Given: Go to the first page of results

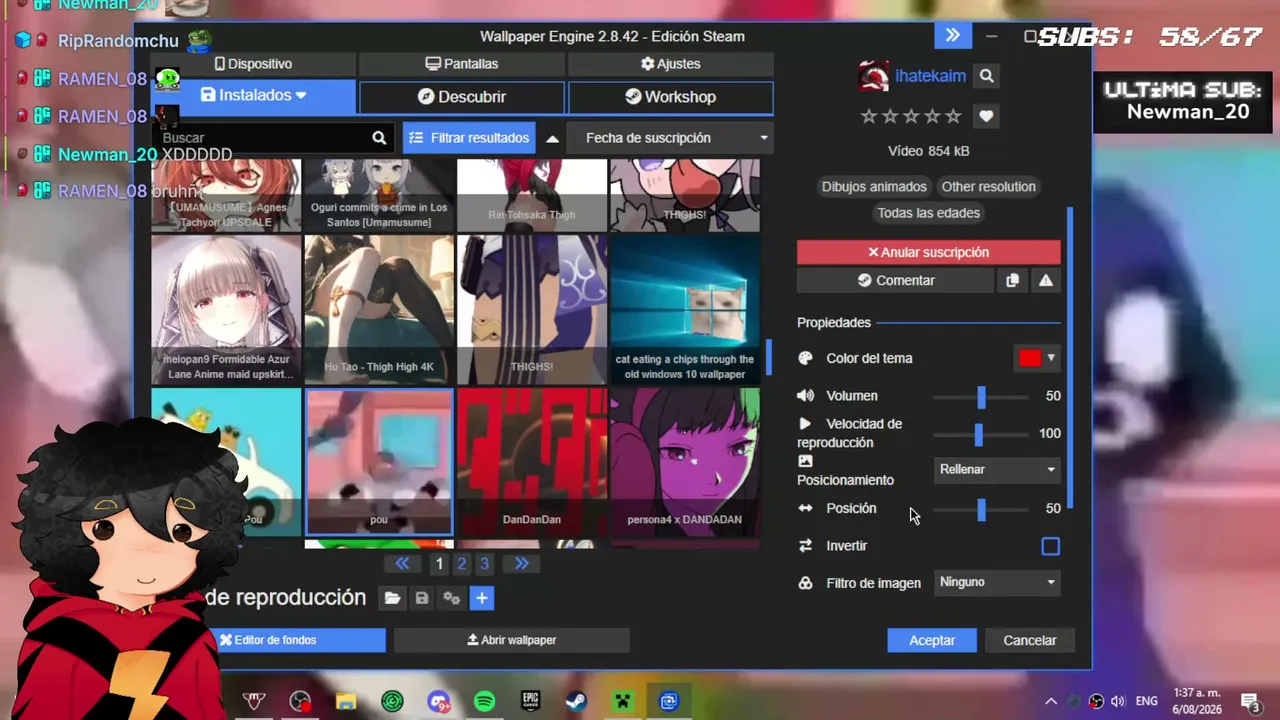Looking at the screenshot, I should point(402,564).
